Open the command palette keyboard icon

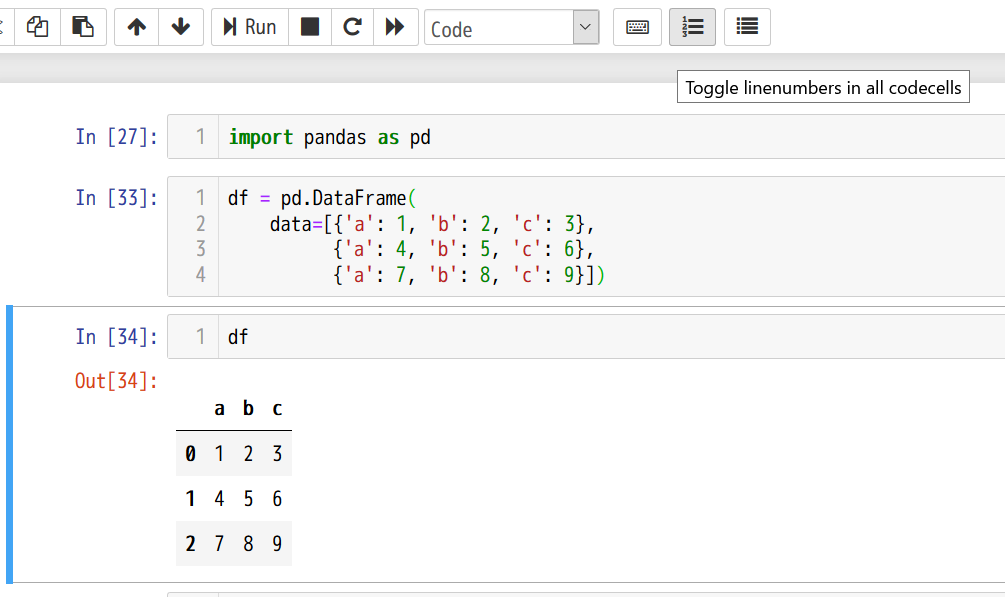[x=637, y=27]
